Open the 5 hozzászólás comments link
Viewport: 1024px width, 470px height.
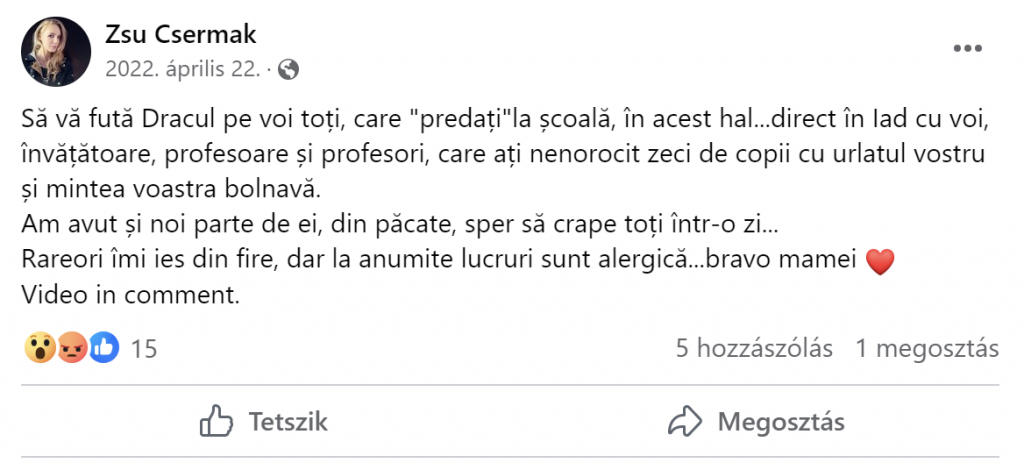(x=754, y=349)
